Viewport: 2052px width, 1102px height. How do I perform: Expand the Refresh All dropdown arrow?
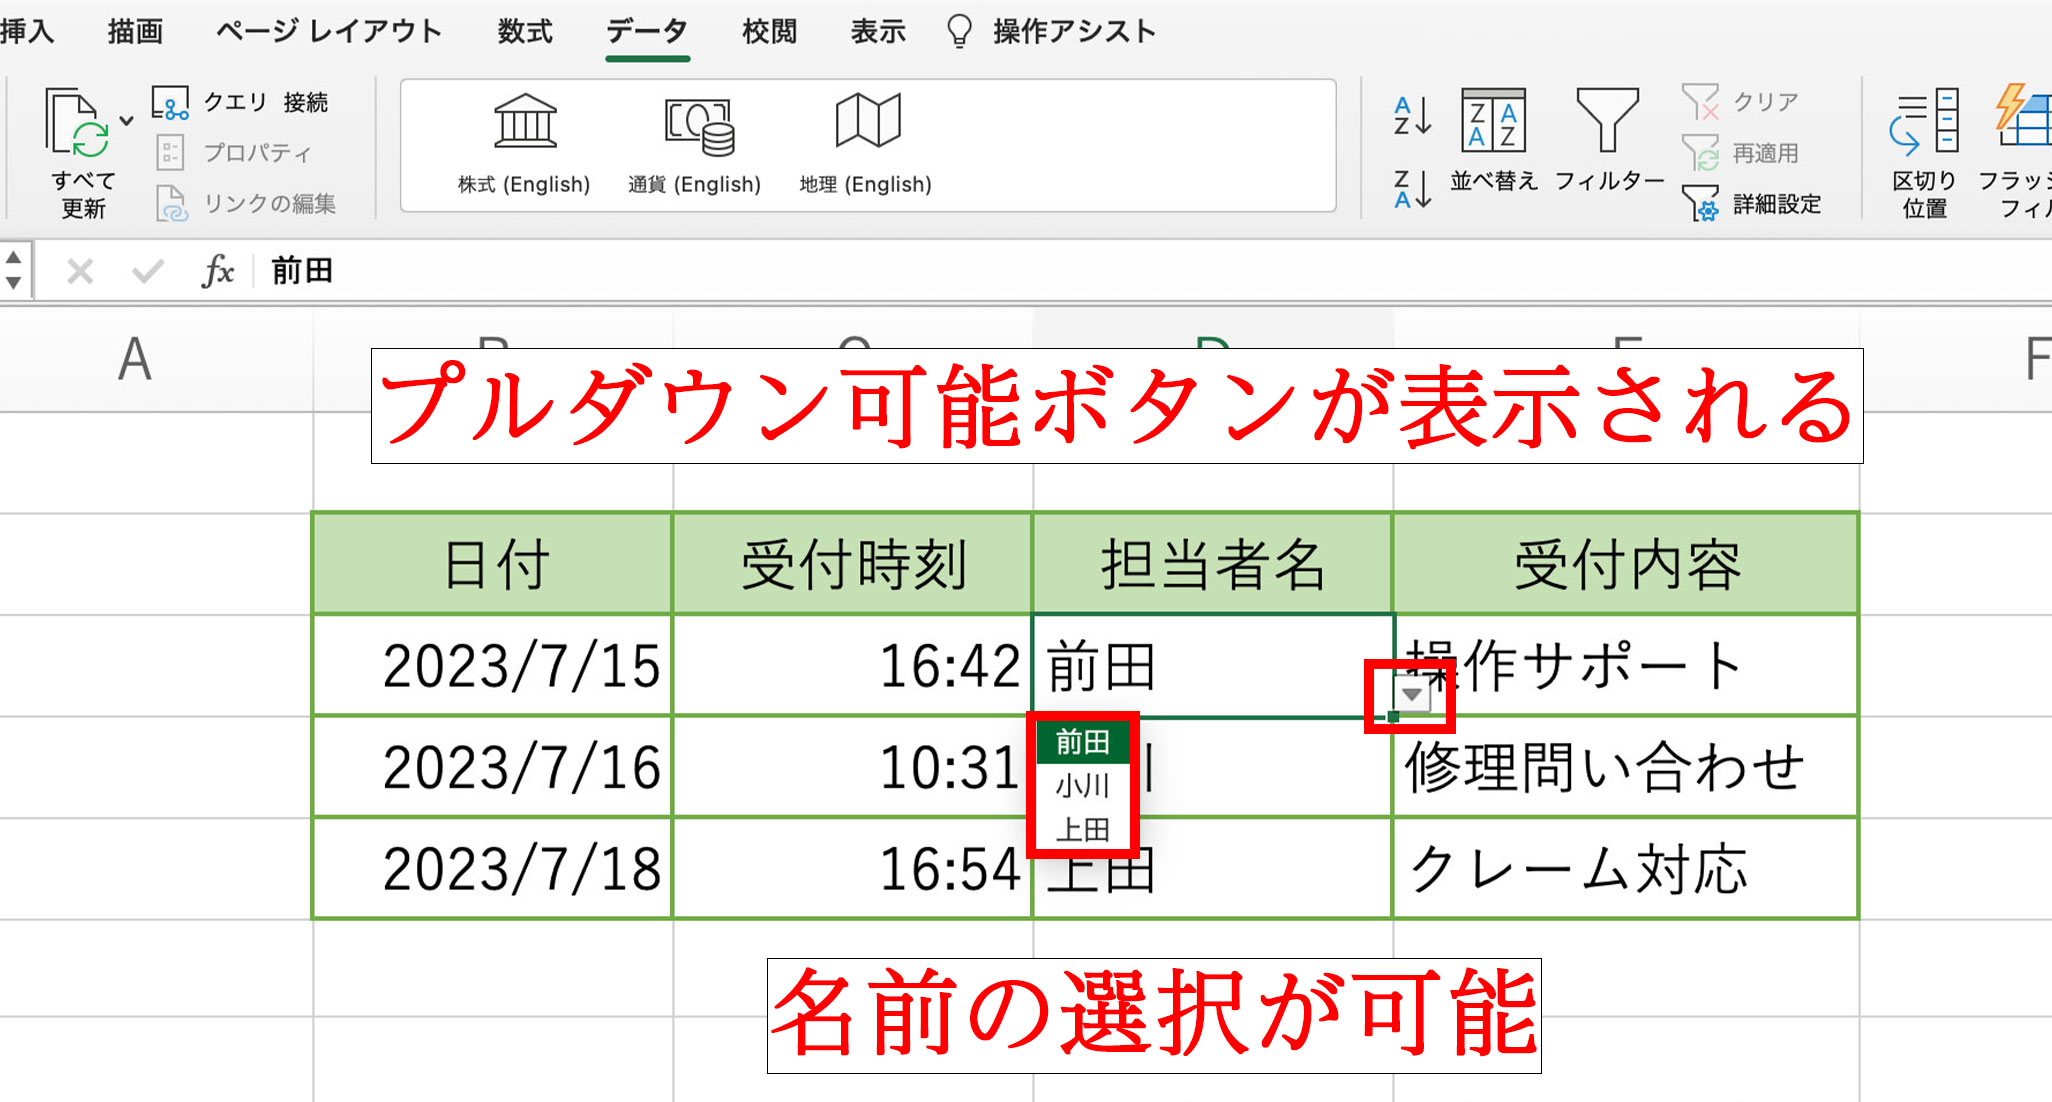click(x=126, y=121)
